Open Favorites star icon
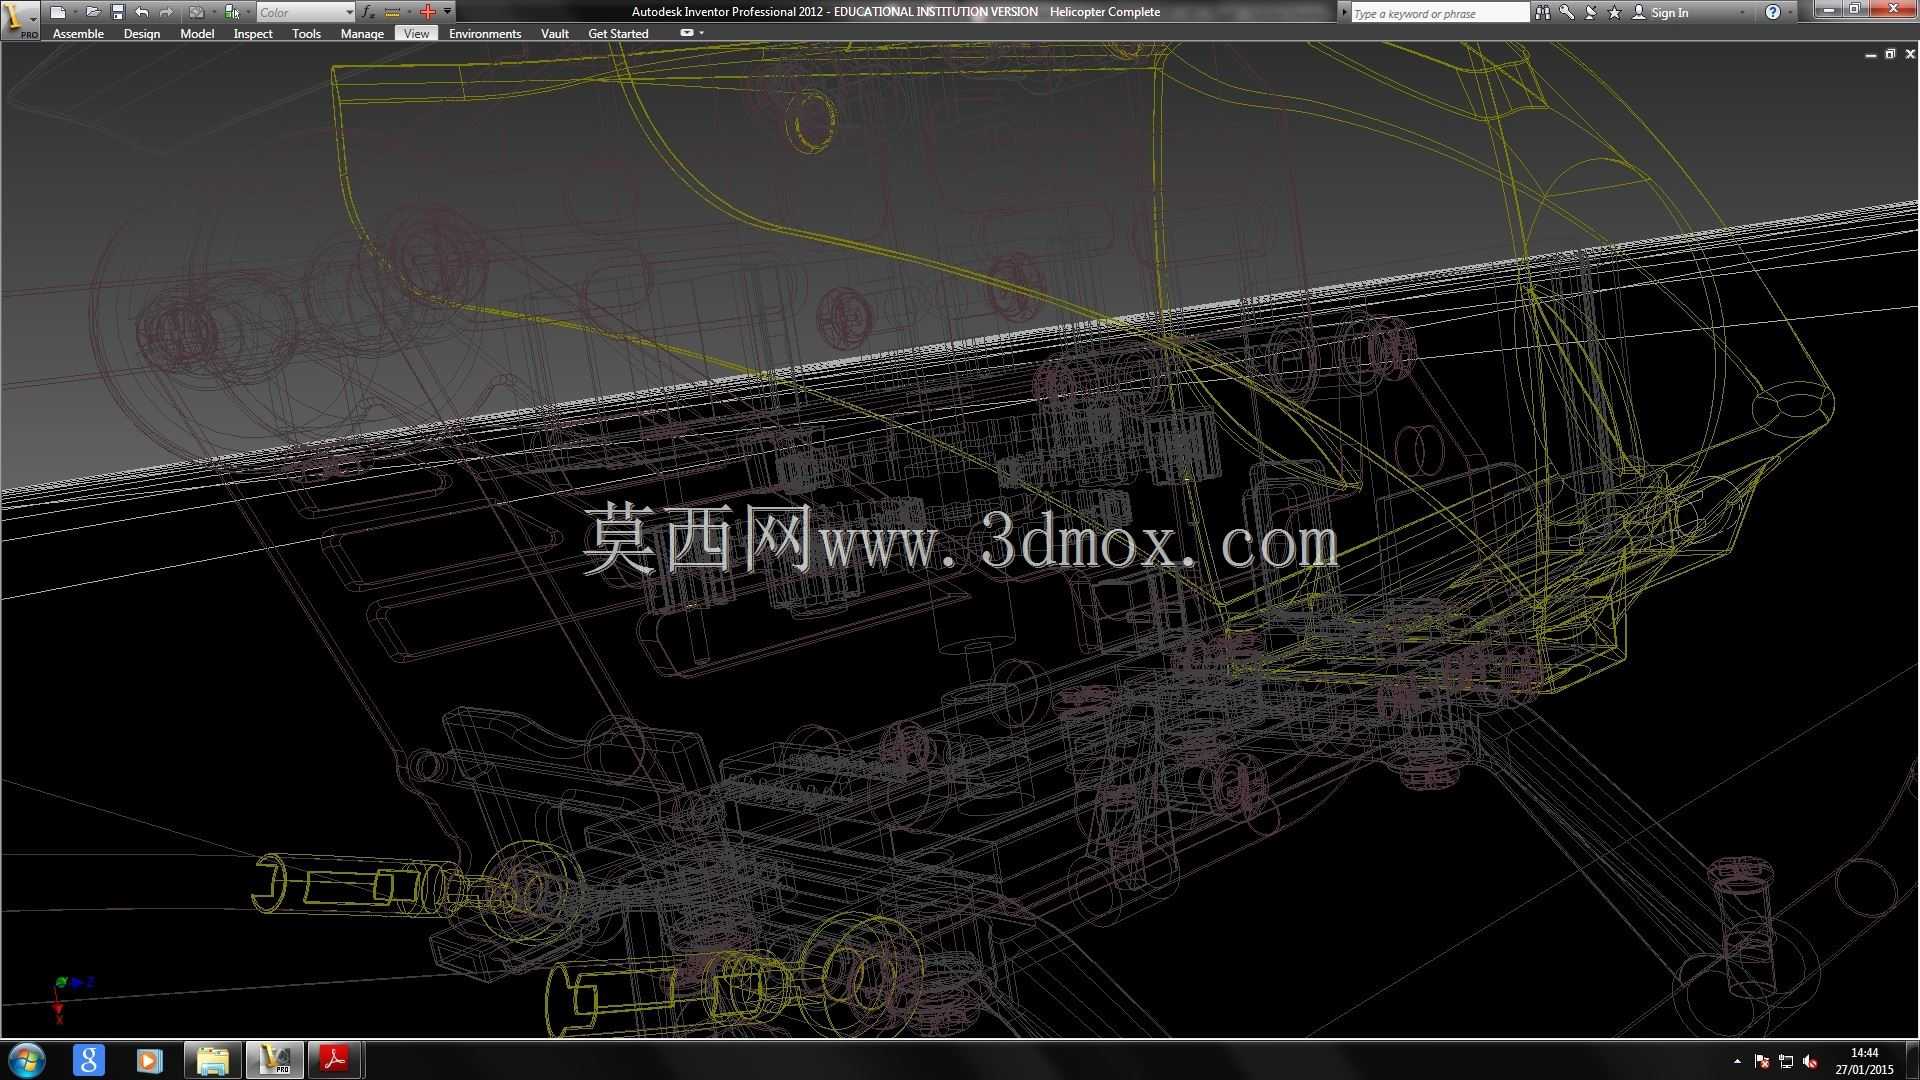This screenshot has width=1920, height=1080. 1615,12
